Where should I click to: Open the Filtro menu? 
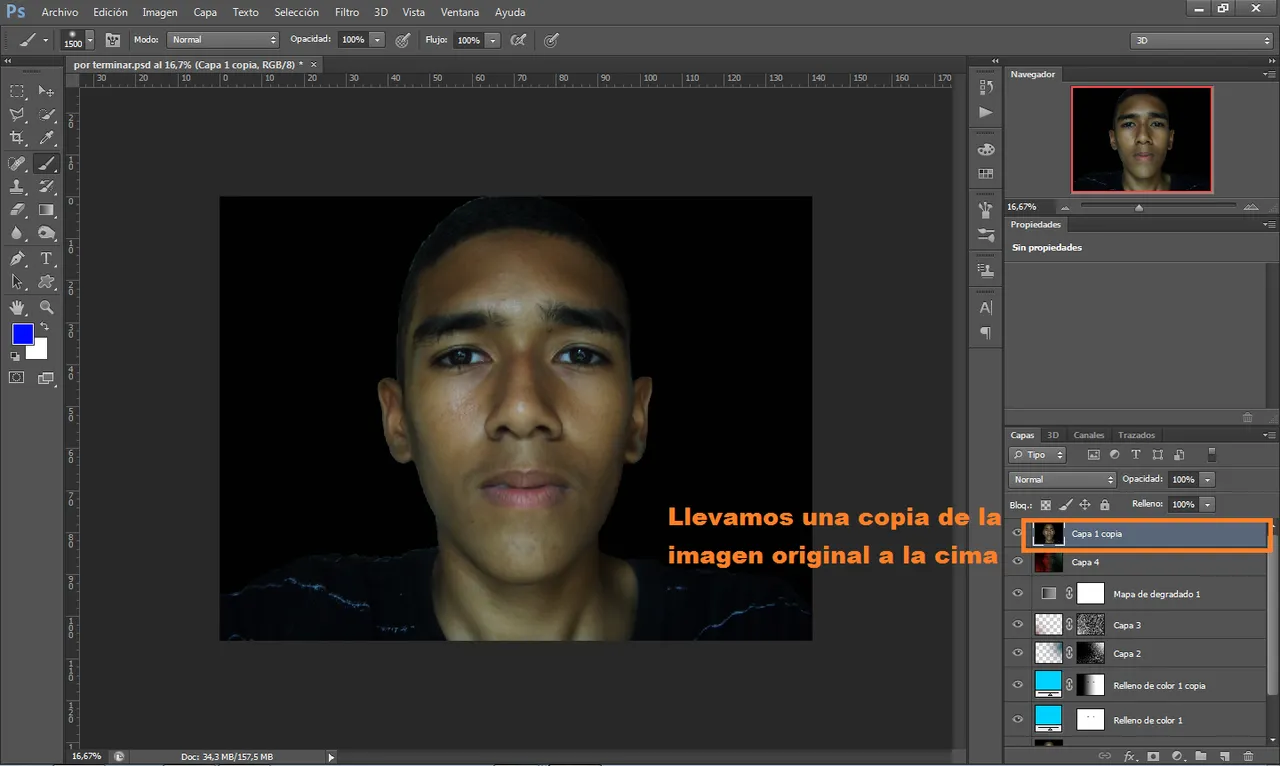pyautogui.click(x=347, y=12)
